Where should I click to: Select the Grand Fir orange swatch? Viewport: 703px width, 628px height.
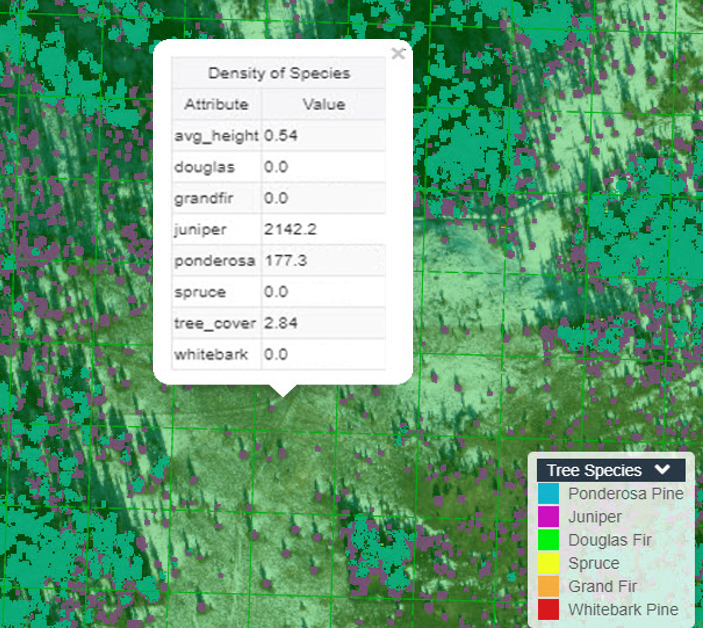pos(548,587)
